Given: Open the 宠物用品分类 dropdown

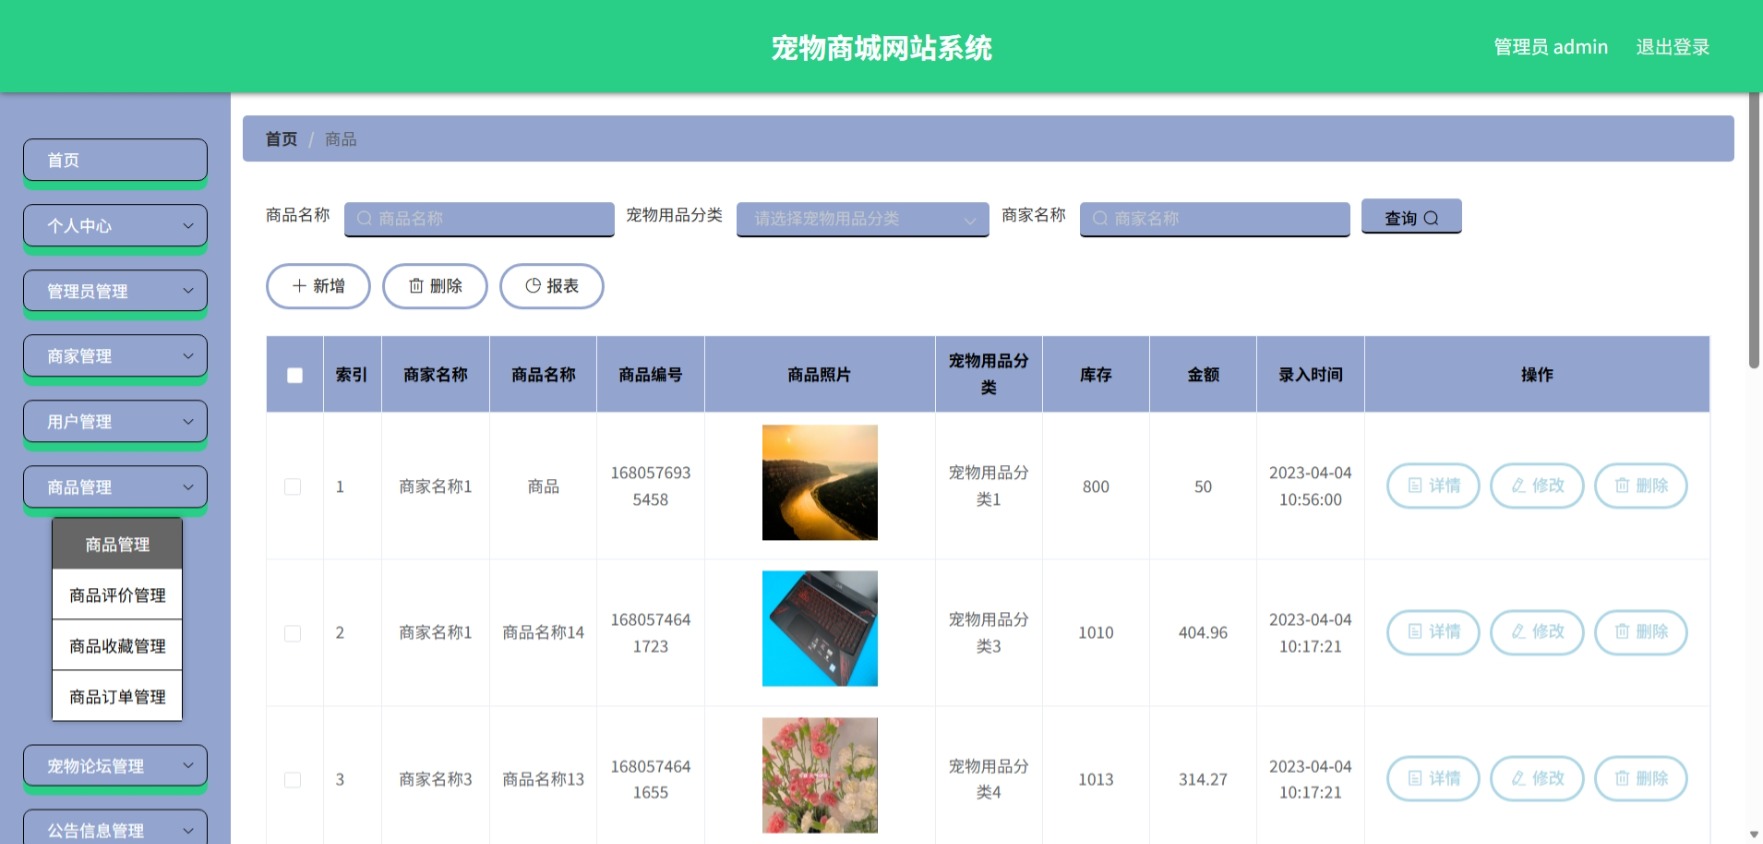Looking at the screenshot, I should [x=863, y=219].
